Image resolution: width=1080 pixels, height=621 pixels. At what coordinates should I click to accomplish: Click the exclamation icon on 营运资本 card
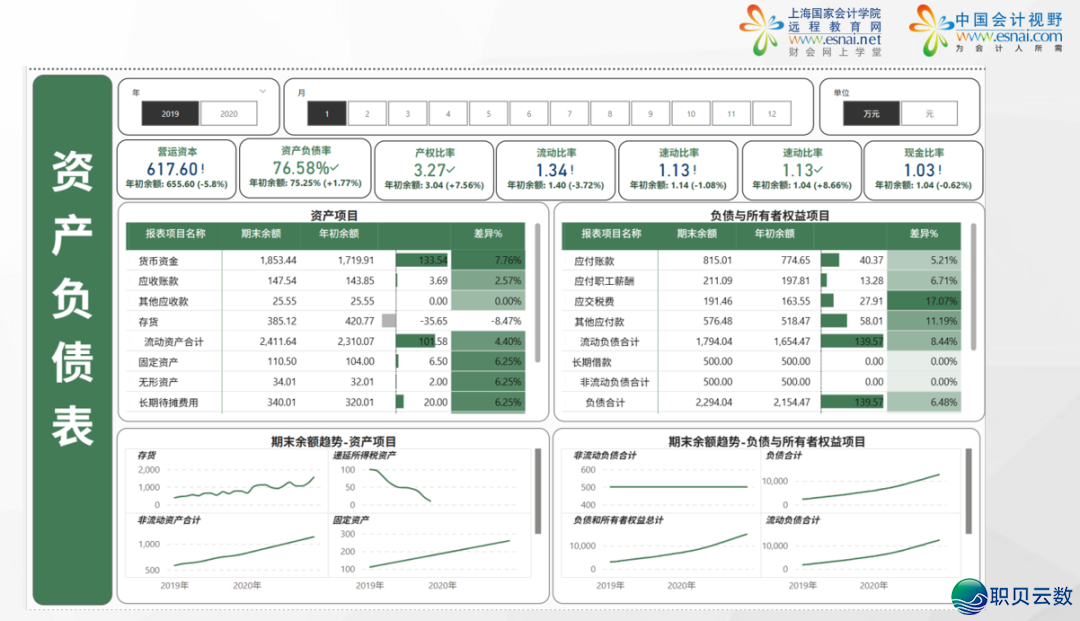coord(203,169)
